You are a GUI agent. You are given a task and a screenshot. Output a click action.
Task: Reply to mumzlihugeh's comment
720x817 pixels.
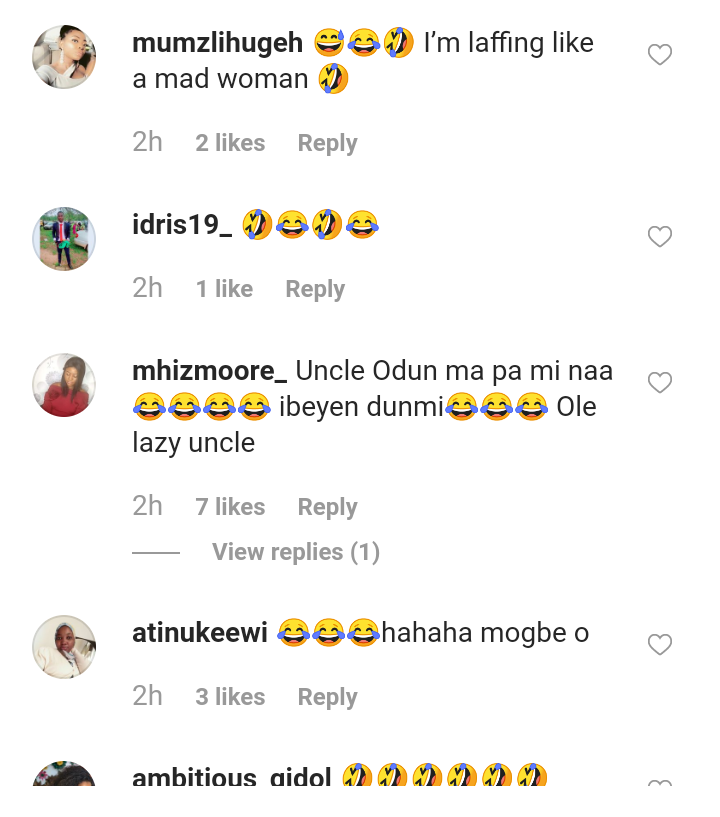(327, 143)
